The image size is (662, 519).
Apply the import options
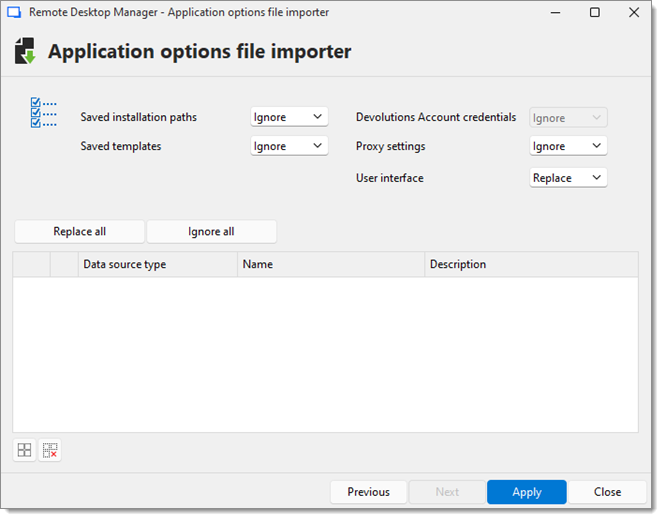(x=526, y=492)
